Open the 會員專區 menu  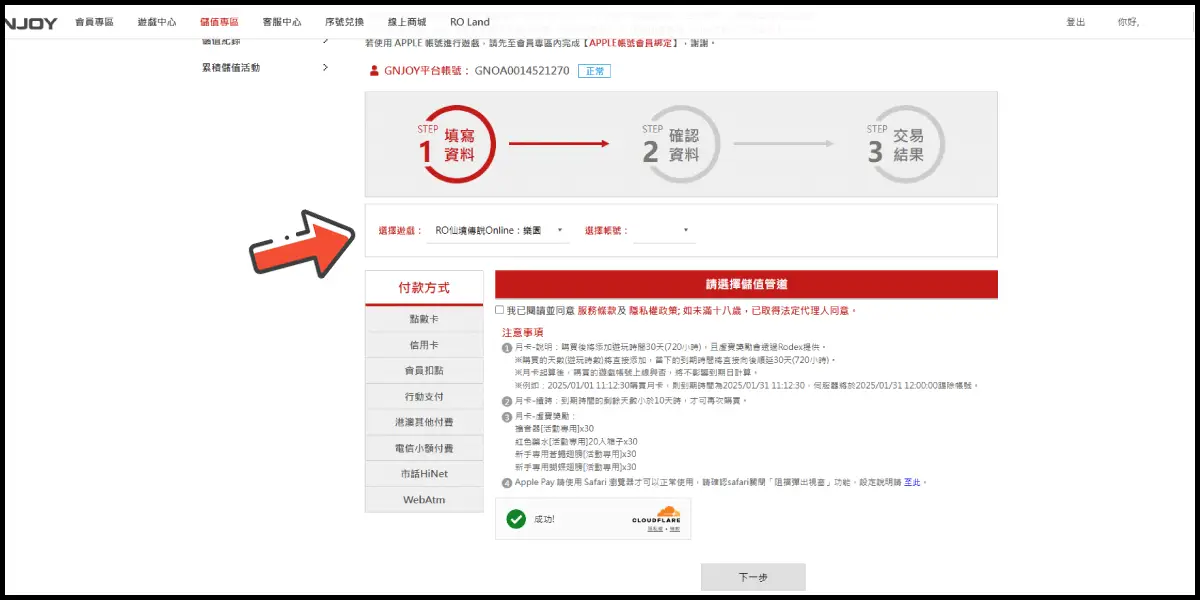95,22
